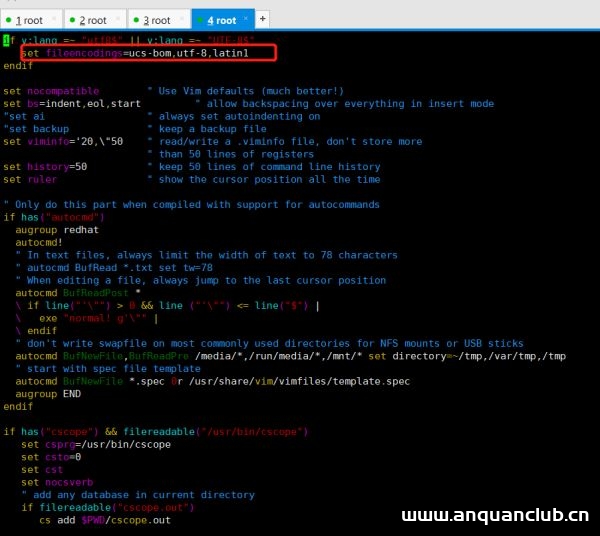Image resolution: width=600 pixels, height=536 pixels.
Task: Click the www.anquanclub.cn watermark text
Action: pos(495,516)
